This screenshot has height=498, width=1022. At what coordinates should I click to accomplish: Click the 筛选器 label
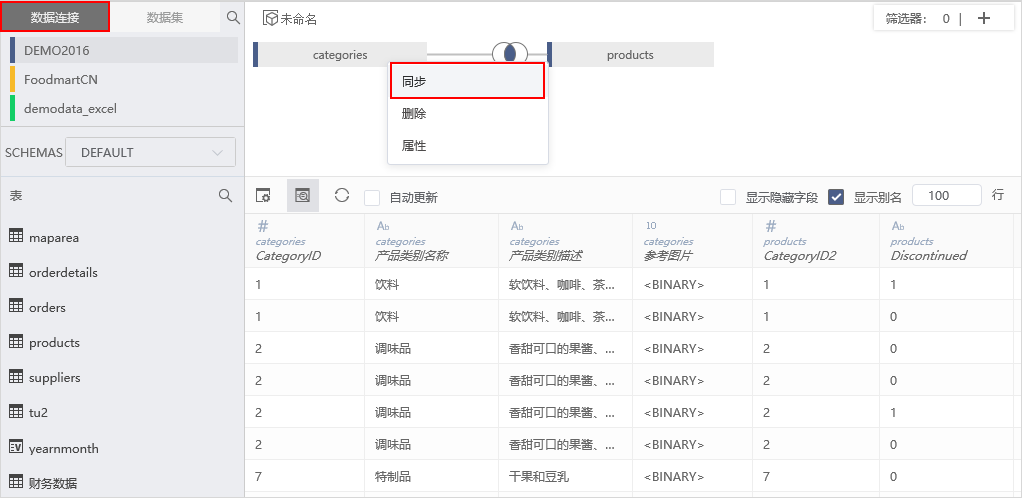tap(906, 19)
